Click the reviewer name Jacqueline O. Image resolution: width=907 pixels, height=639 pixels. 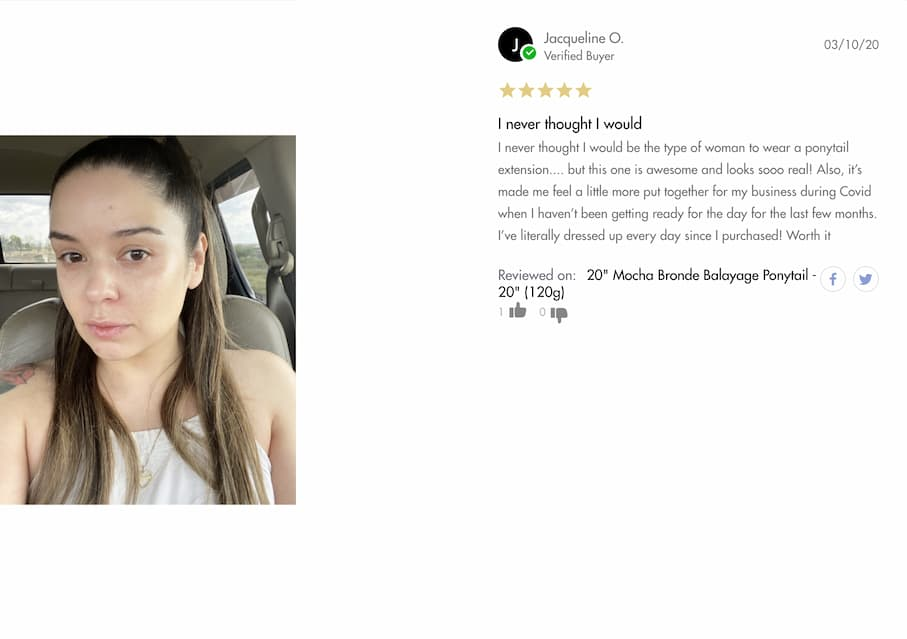(x=583, y=38)
